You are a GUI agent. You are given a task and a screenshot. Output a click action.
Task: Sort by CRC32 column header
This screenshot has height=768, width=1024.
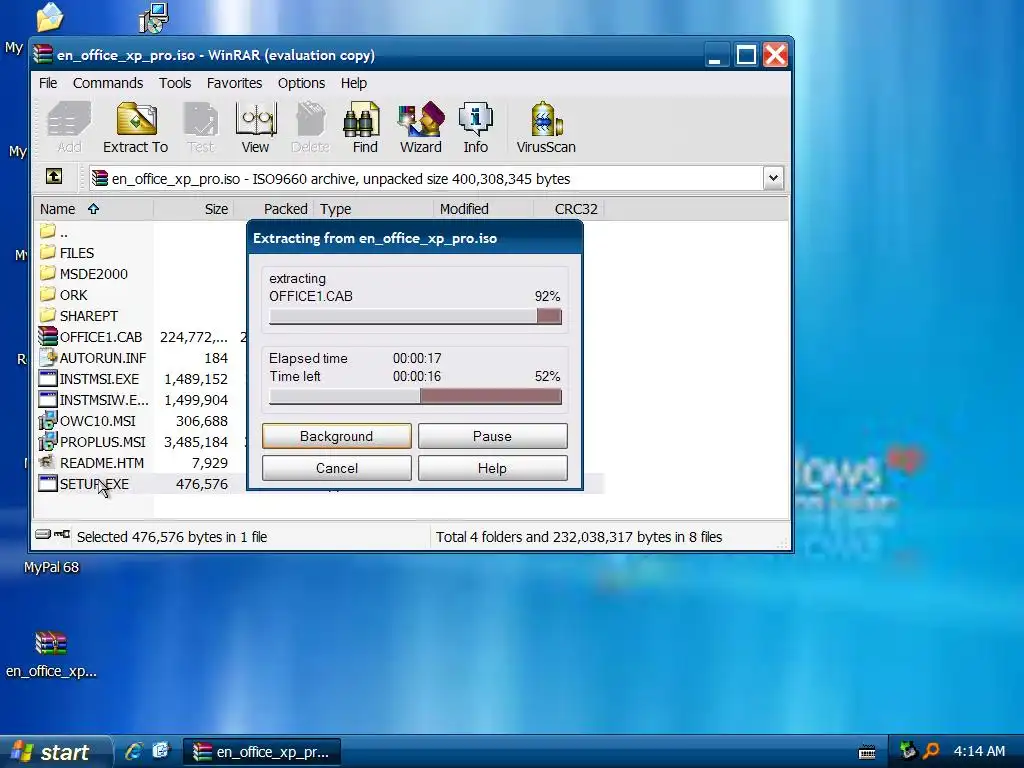click(569, 209)
